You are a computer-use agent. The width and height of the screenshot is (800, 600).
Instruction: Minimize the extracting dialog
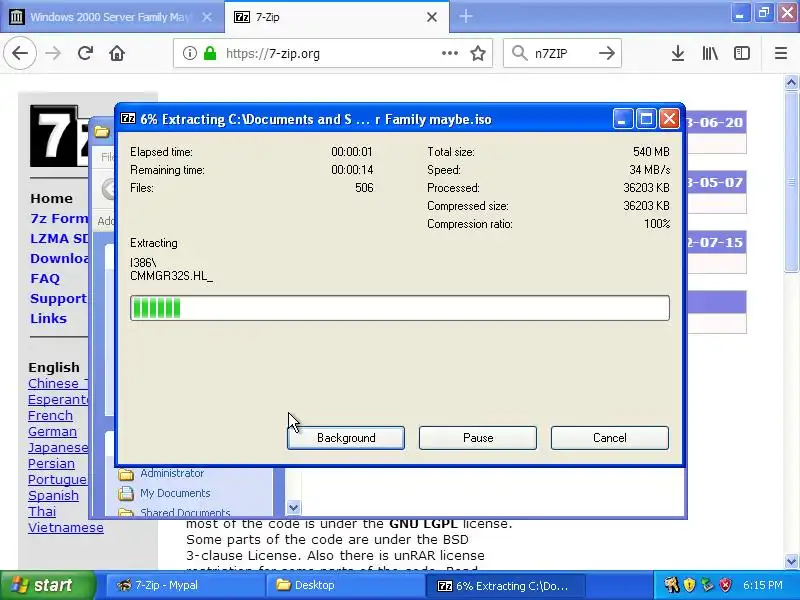click(623, 119)
